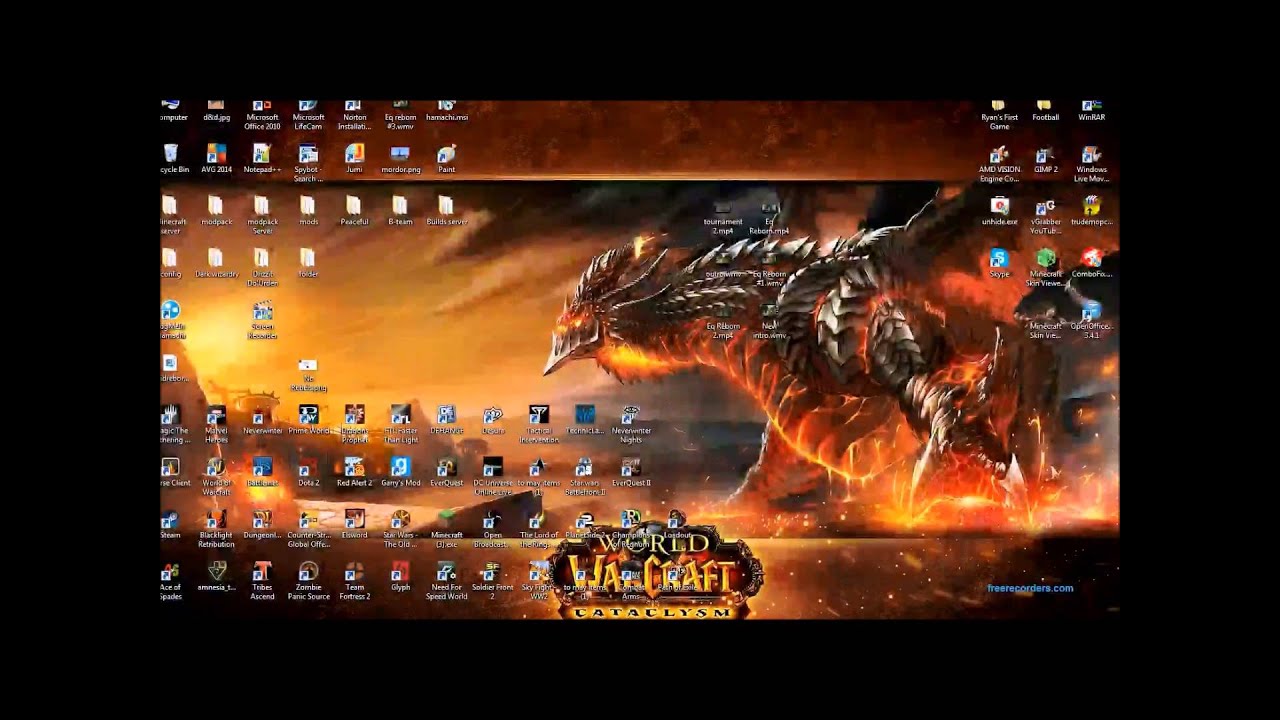
Task: Click the Drizzt Do'Urden folder
Action: coord(262,267)
